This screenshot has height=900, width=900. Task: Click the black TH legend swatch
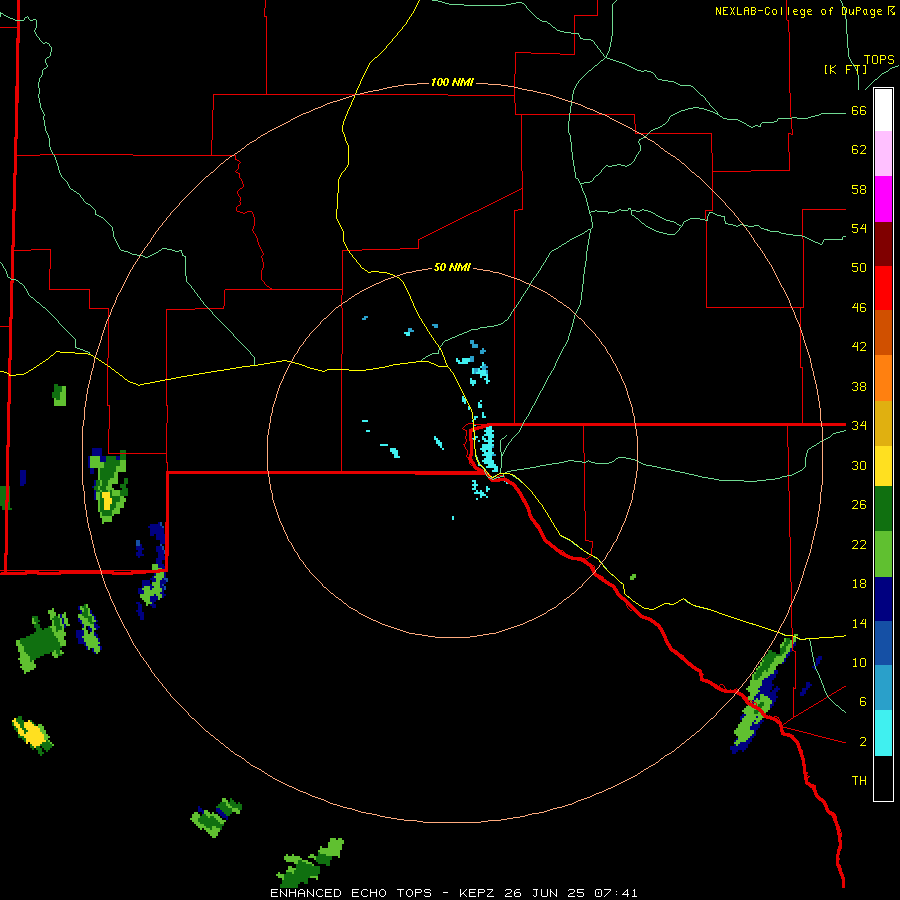pos(883,778)
